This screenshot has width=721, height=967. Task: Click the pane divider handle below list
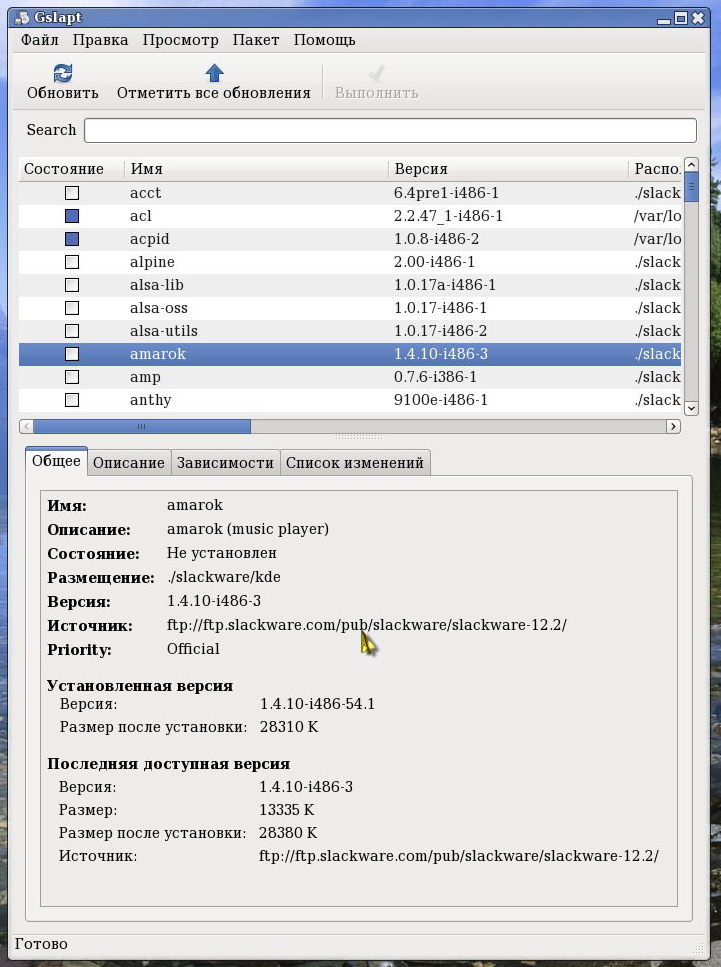(x=358, y=437)
